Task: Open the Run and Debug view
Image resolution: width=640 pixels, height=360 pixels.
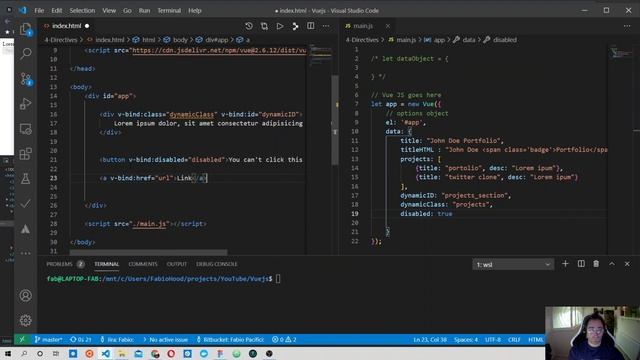Action: (x=26, y=104)
